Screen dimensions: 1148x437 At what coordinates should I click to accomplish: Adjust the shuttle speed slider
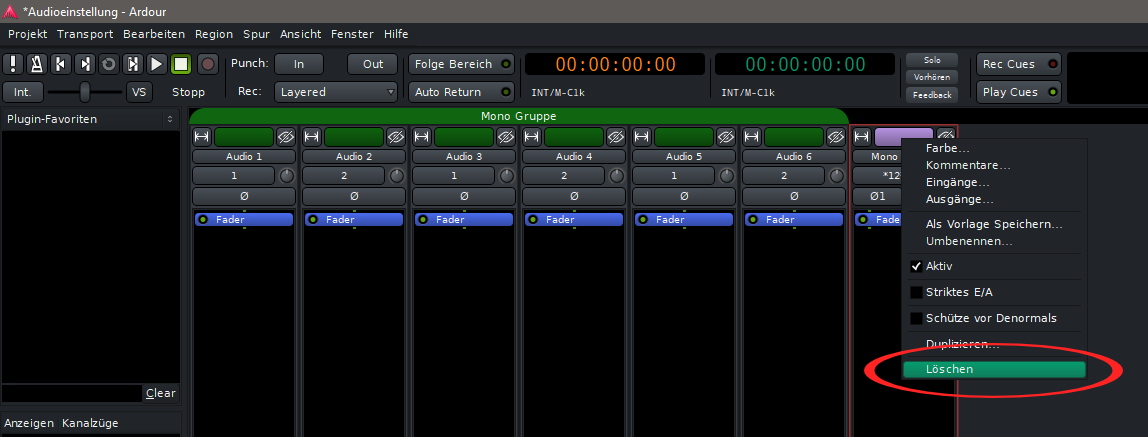click(85, 92)
